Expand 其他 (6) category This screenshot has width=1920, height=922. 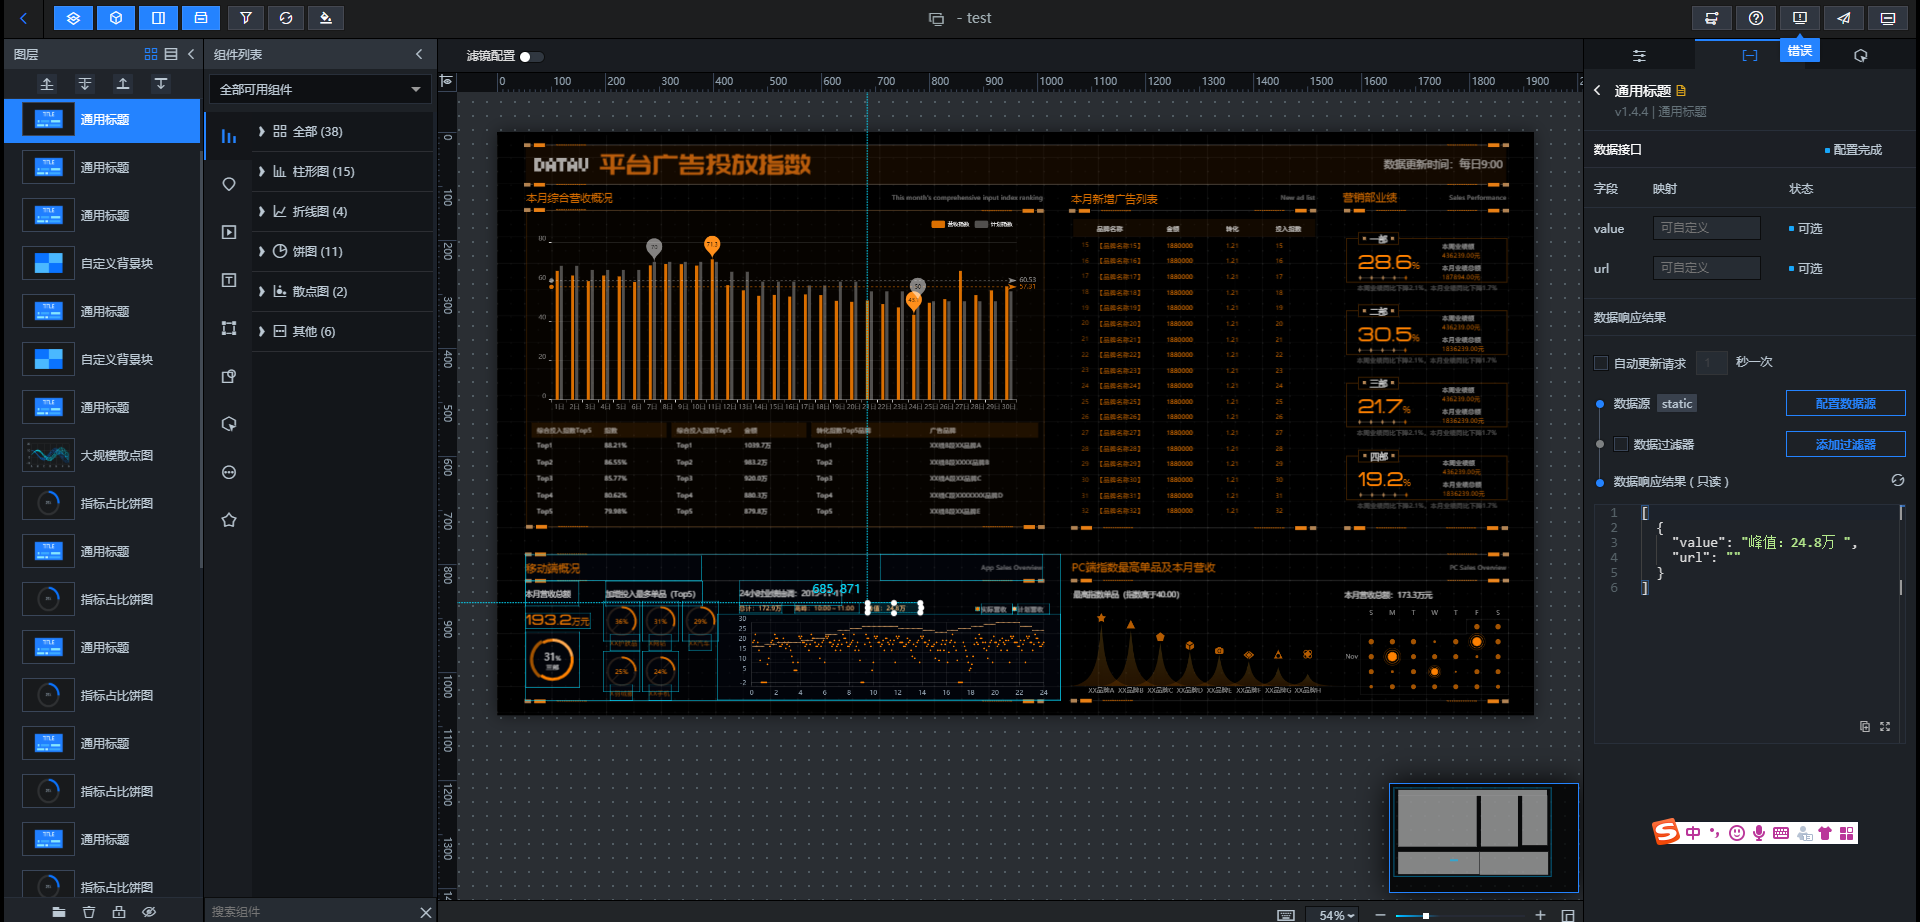click(342, 331)
